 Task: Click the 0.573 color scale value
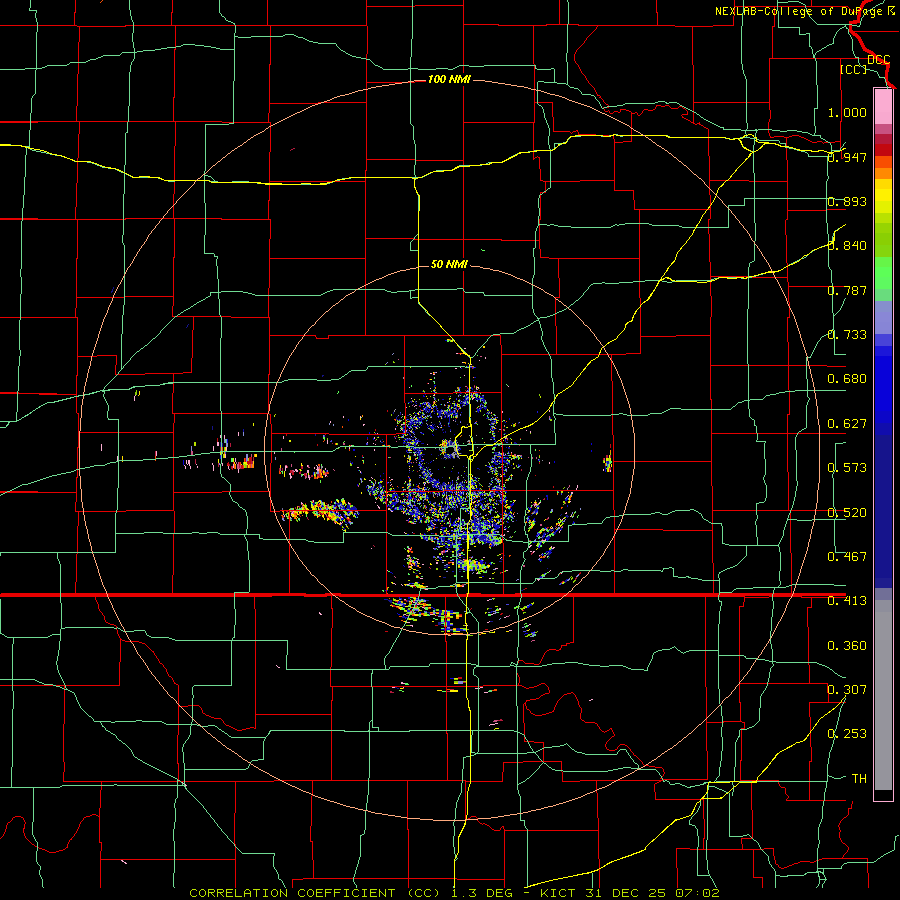pyautogui.click(x=847, y=468)
